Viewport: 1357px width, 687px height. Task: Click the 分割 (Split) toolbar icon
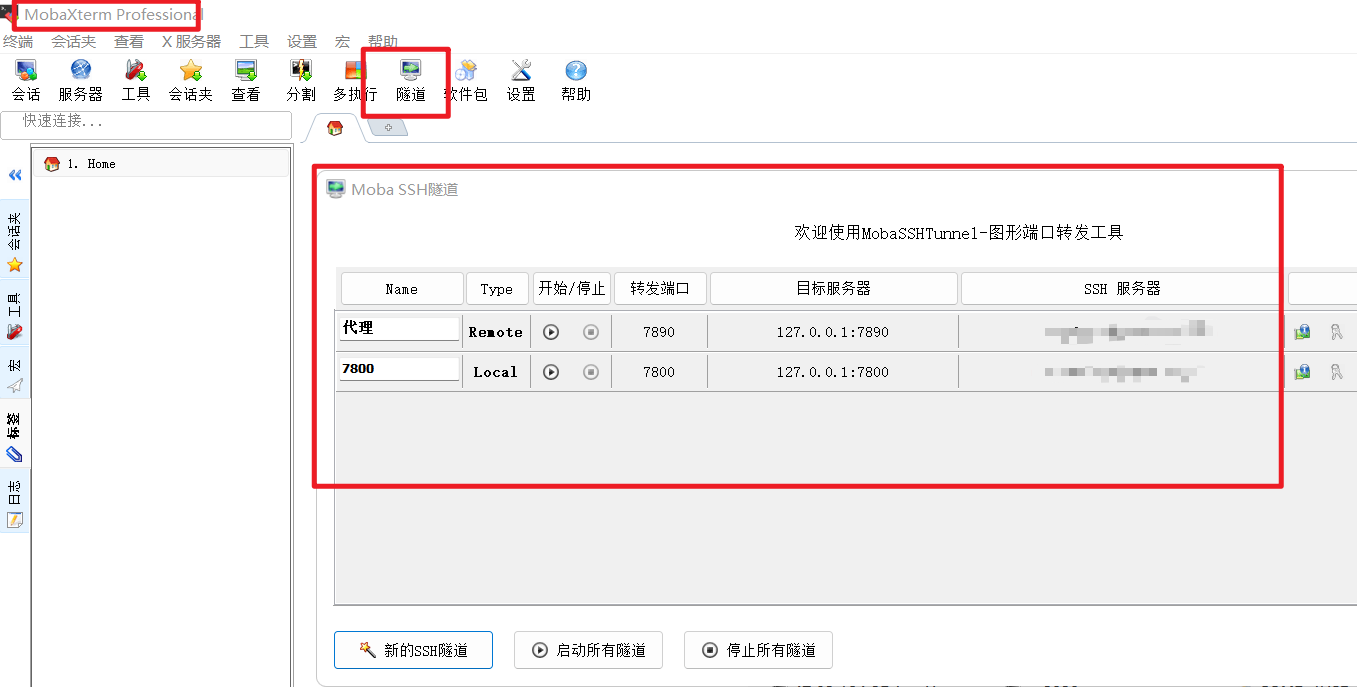[x=300, y=80]
